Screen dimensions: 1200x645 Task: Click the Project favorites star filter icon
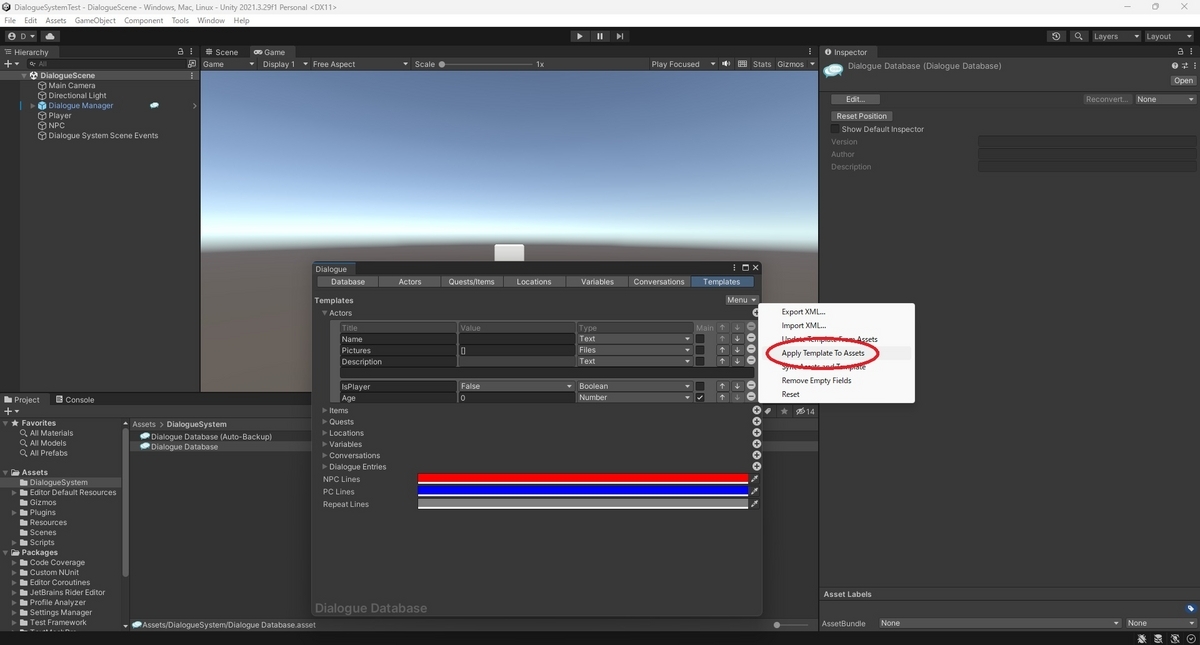pos(785,411)
